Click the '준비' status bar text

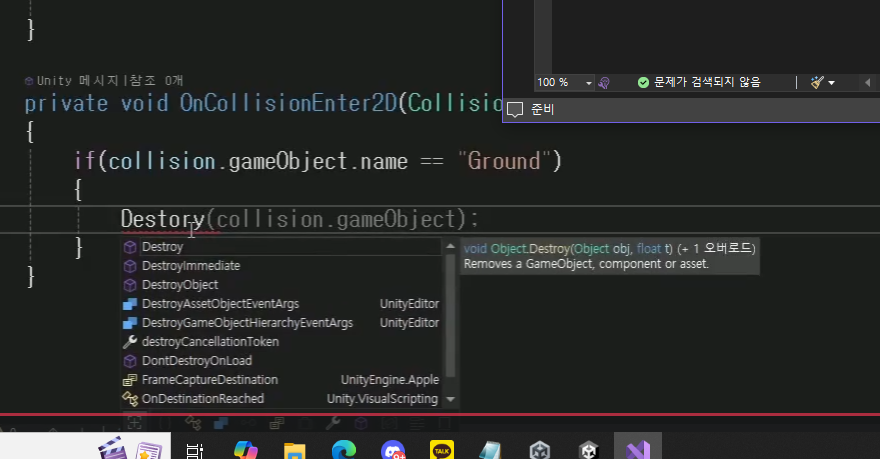pyautogui.click(x=542, y=109)
